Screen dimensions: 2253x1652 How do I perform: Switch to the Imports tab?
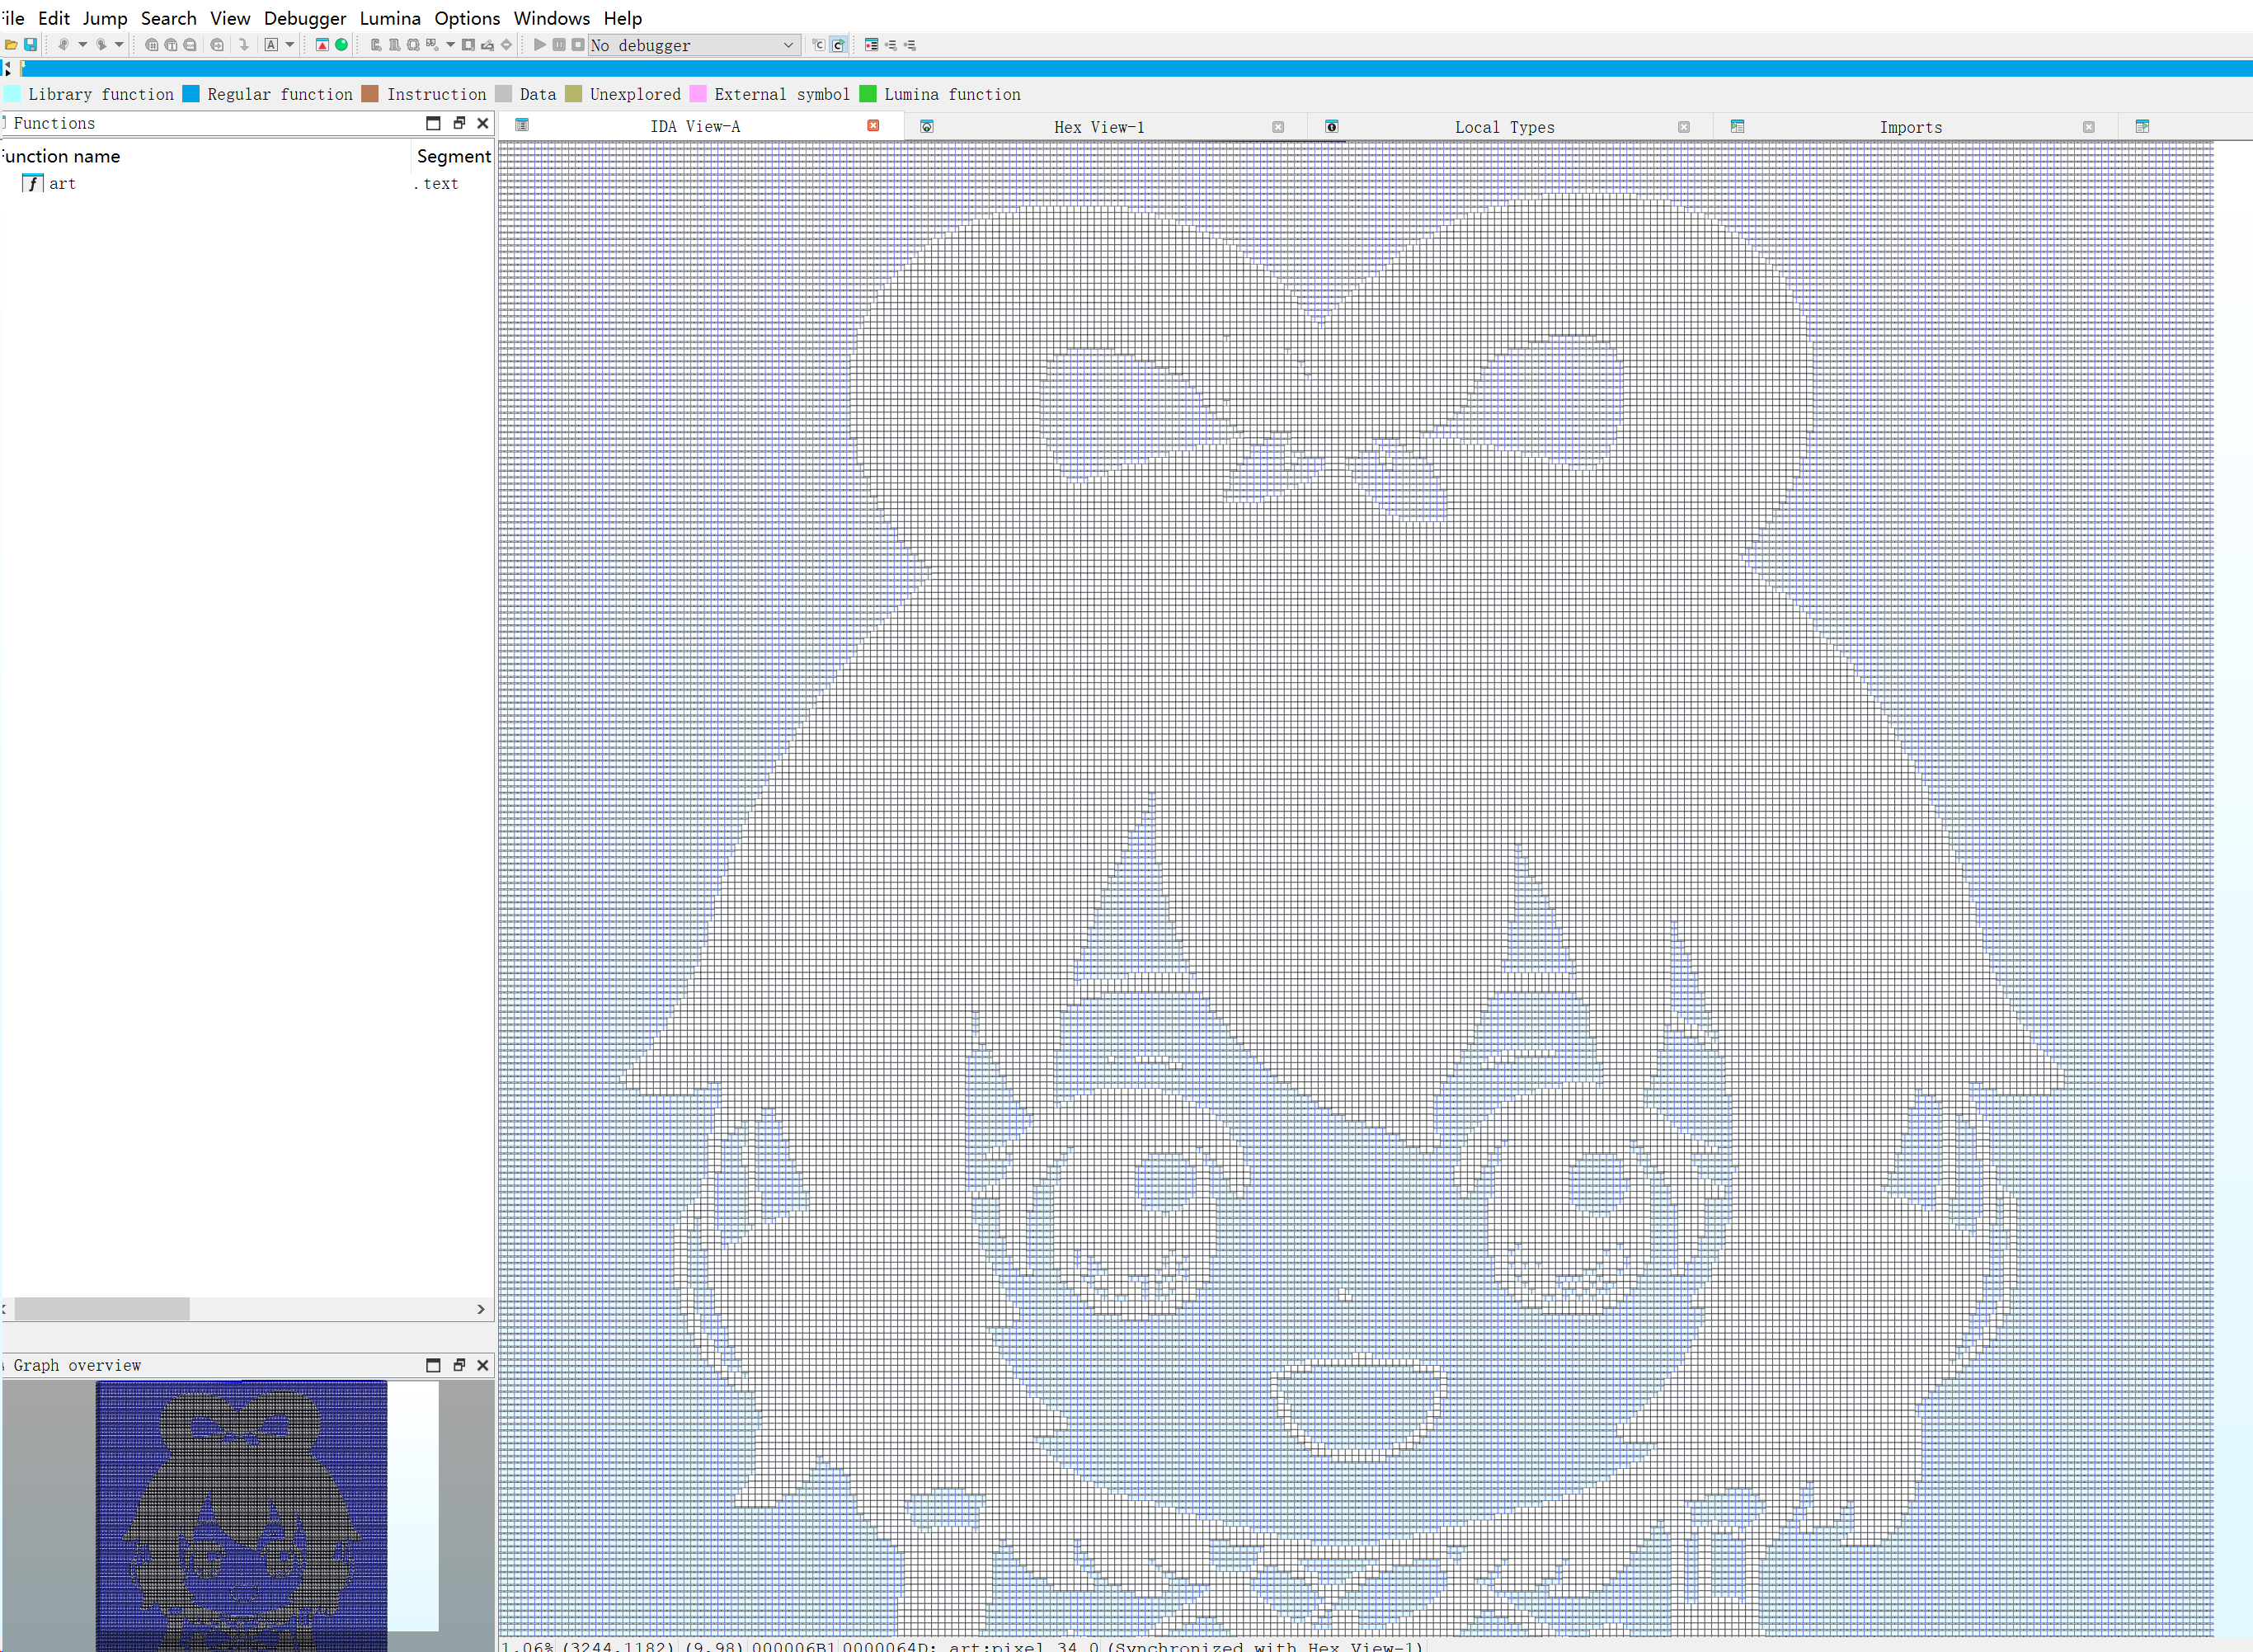coord(1910,127)
